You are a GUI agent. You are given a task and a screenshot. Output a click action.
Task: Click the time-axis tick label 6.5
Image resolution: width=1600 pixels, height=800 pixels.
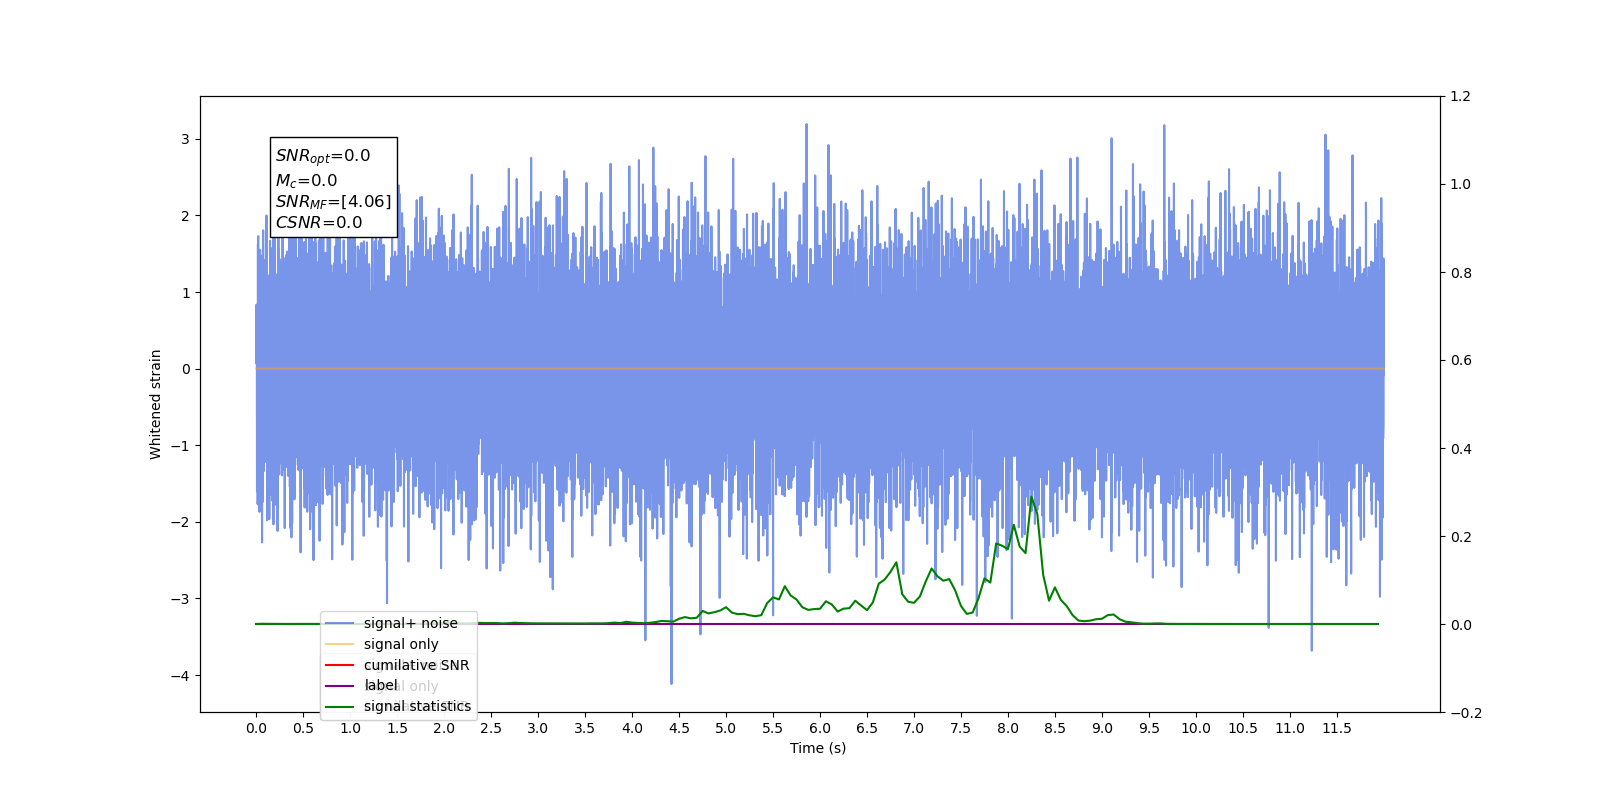(867, 728)
